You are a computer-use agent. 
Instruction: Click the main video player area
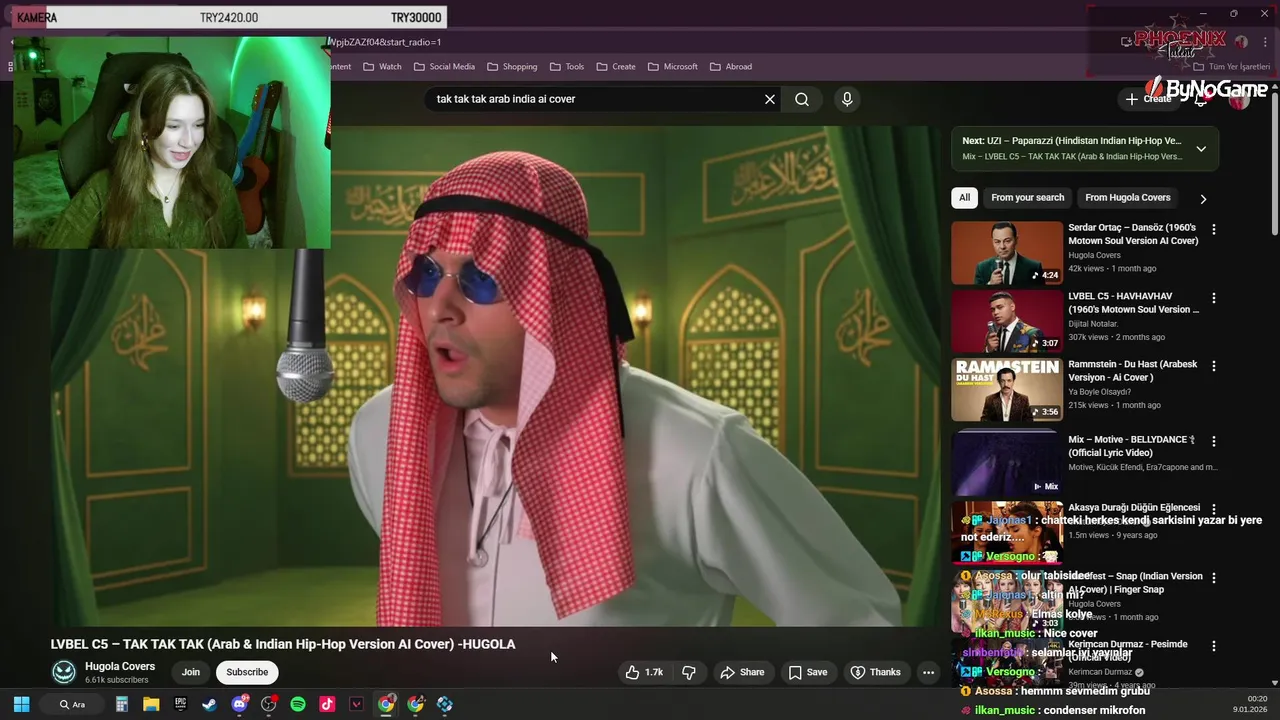point(495,375)
